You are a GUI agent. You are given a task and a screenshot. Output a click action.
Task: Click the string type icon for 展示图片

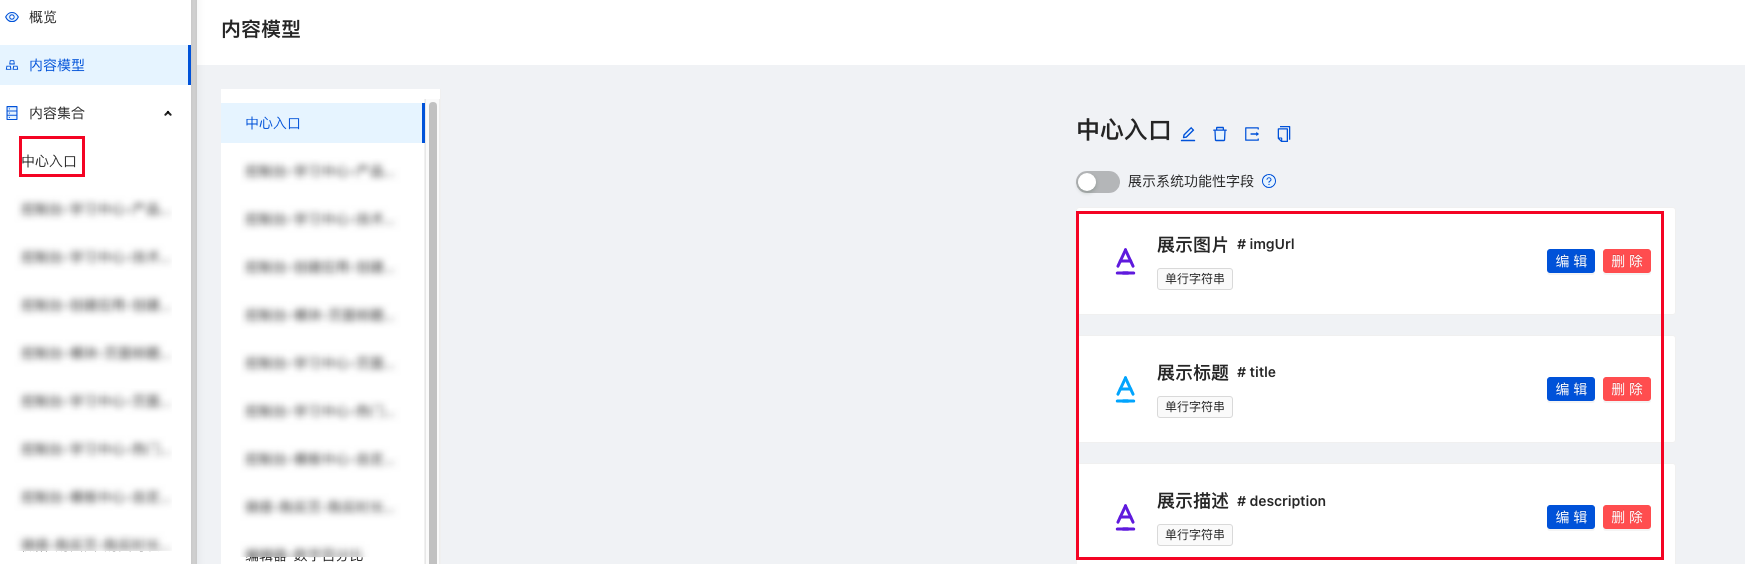click(1125, 261)
